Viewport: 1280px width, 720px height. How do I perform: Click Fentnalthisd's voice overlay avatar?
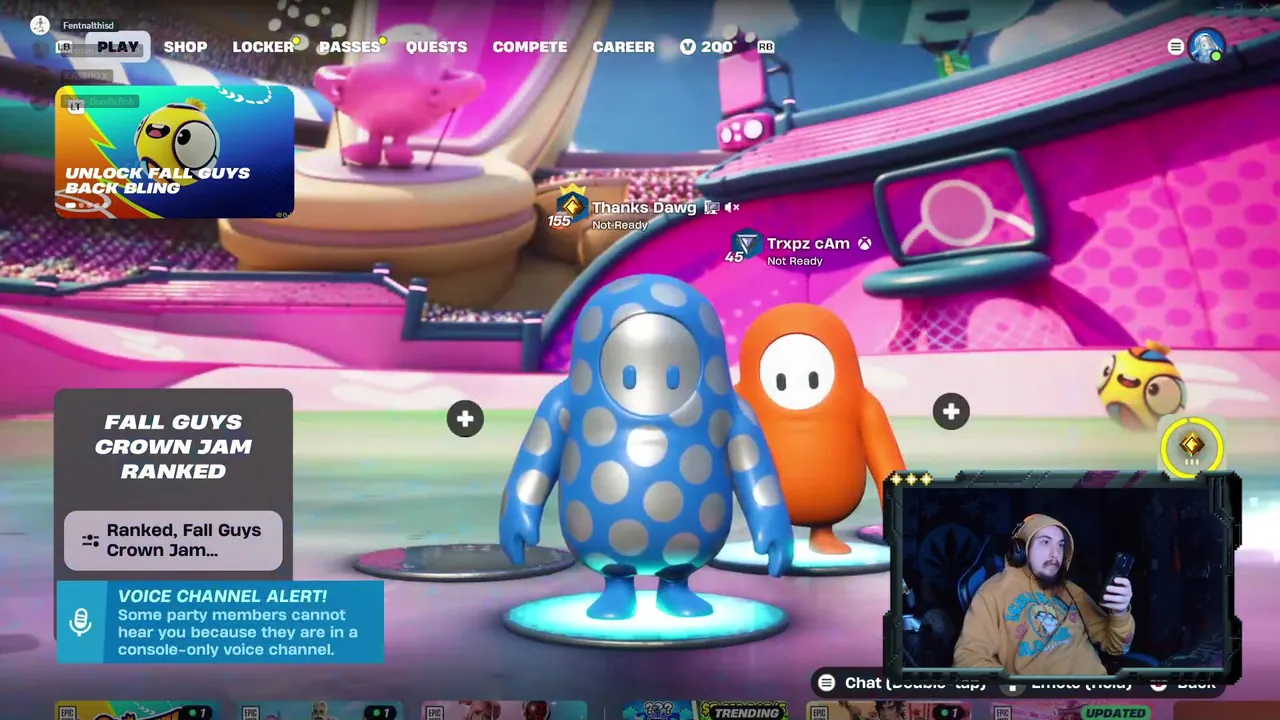40,25
